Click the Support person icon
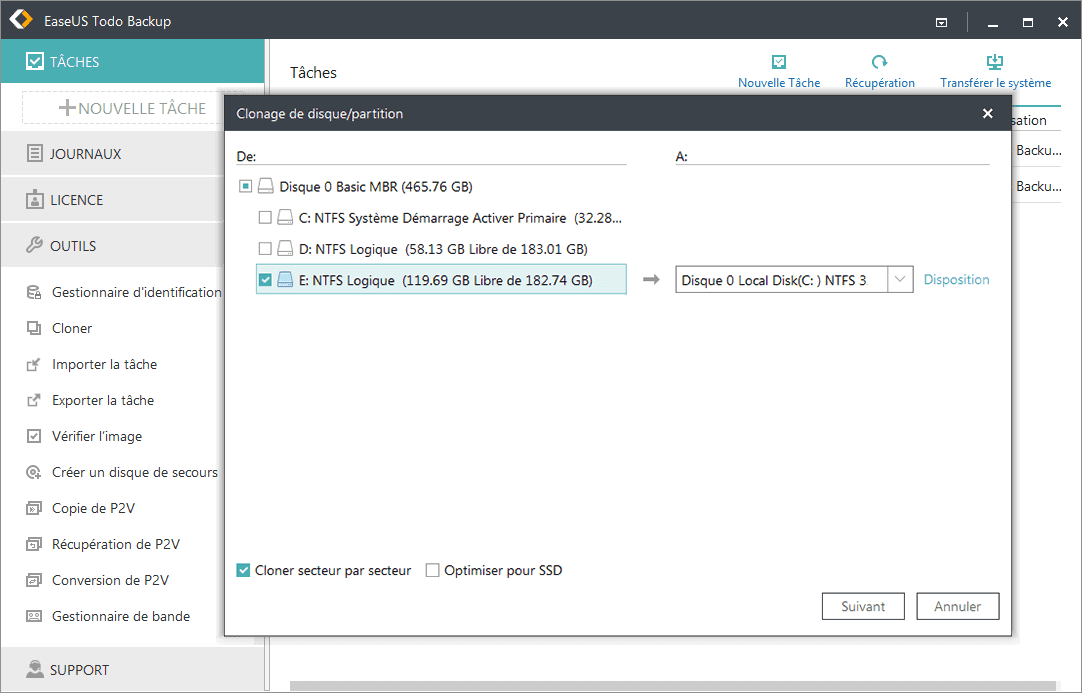1082x693 pixels. point(34,669)
